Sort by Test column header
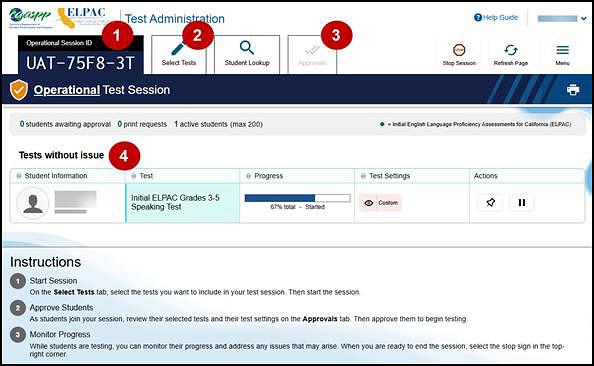Viewport: 594px width, 366px height. pos(142,176)
